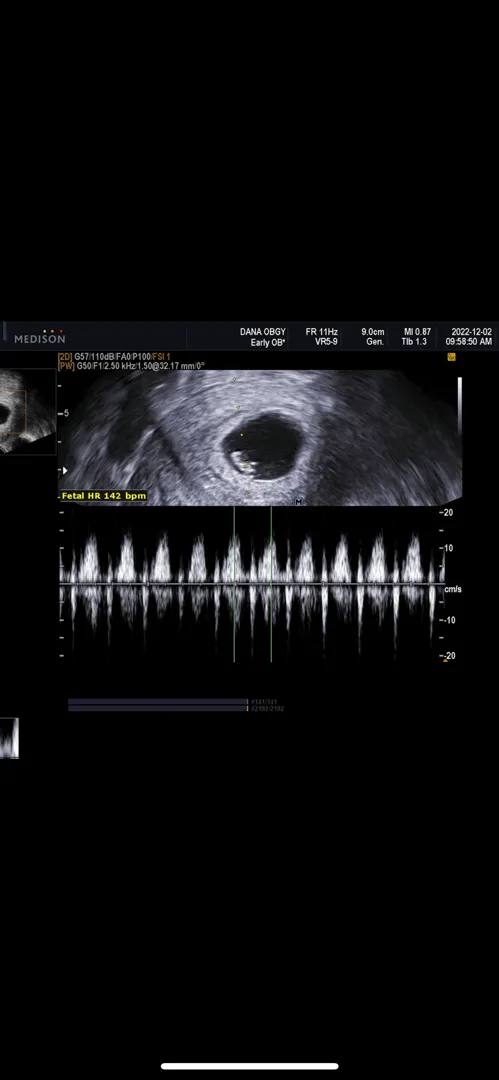
Task: Select the Early OB preset label
Action: 263,342
